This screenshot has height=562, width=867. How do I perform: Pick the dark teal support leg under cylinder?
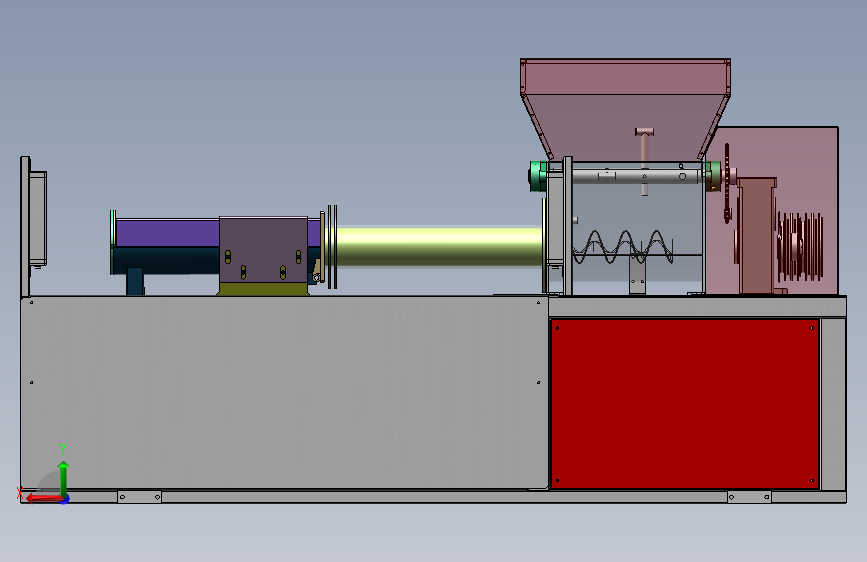135,282
